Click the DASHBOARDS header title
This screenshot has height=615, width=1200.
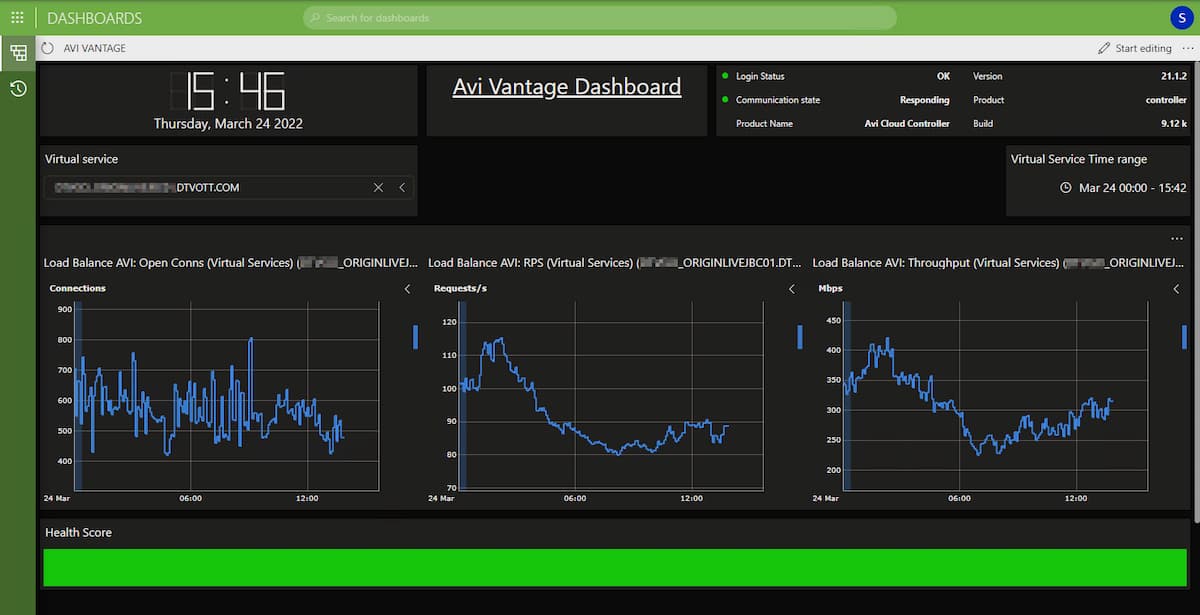pos(94,18)
